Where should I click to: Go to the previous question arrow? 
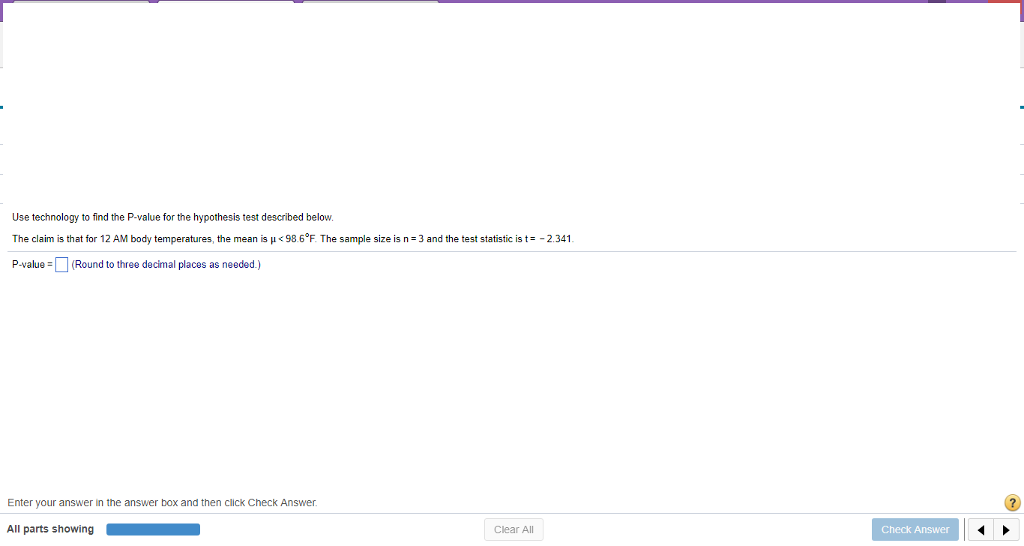coord(980,530)
